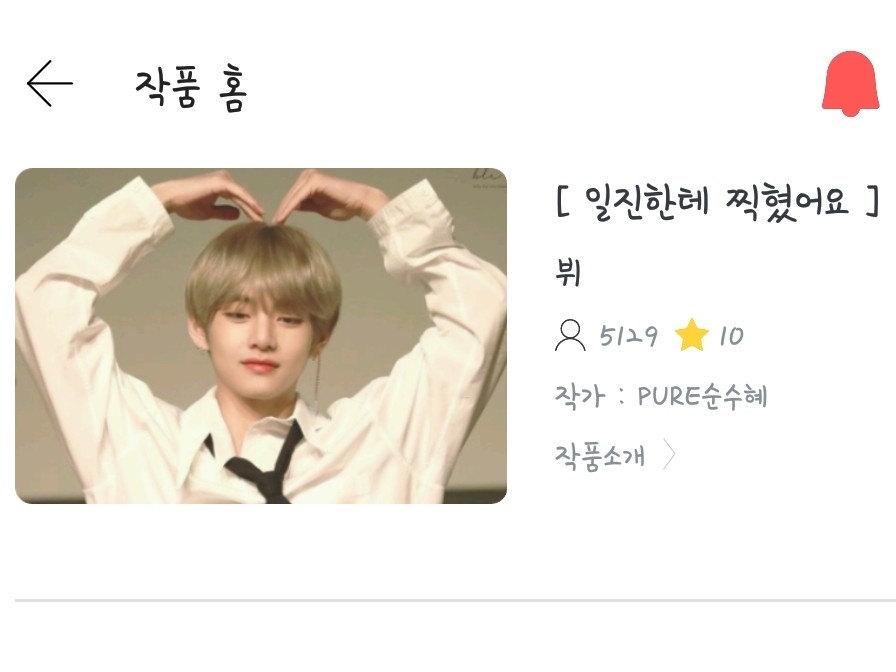This screenshot has height=672, width=896.
Task: Click the 작품 홈 header title
Action: coord(191,89)
